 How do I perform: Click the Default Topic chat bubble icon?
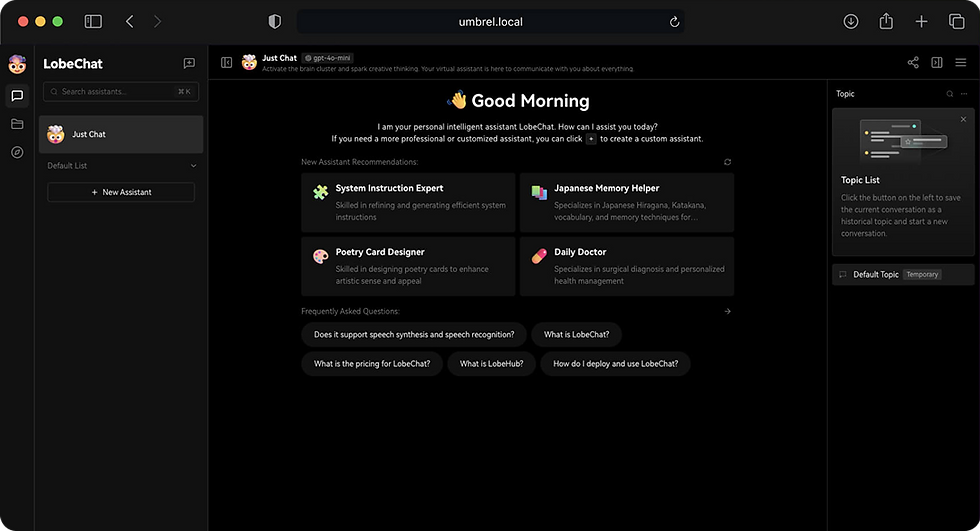pos(842,274)
